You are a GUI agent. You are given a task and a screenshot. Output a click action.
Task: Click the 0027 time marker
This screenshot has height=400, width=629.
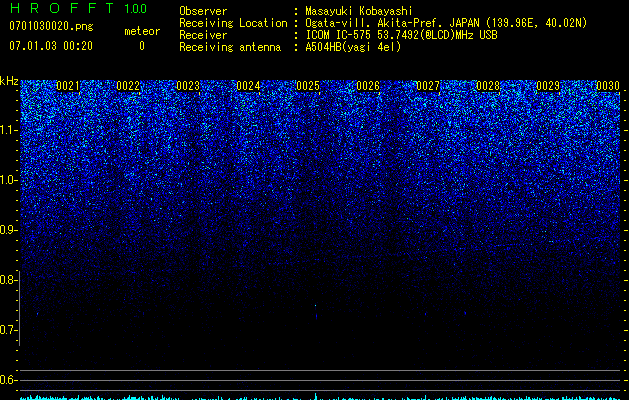click(x=428, y=86)
